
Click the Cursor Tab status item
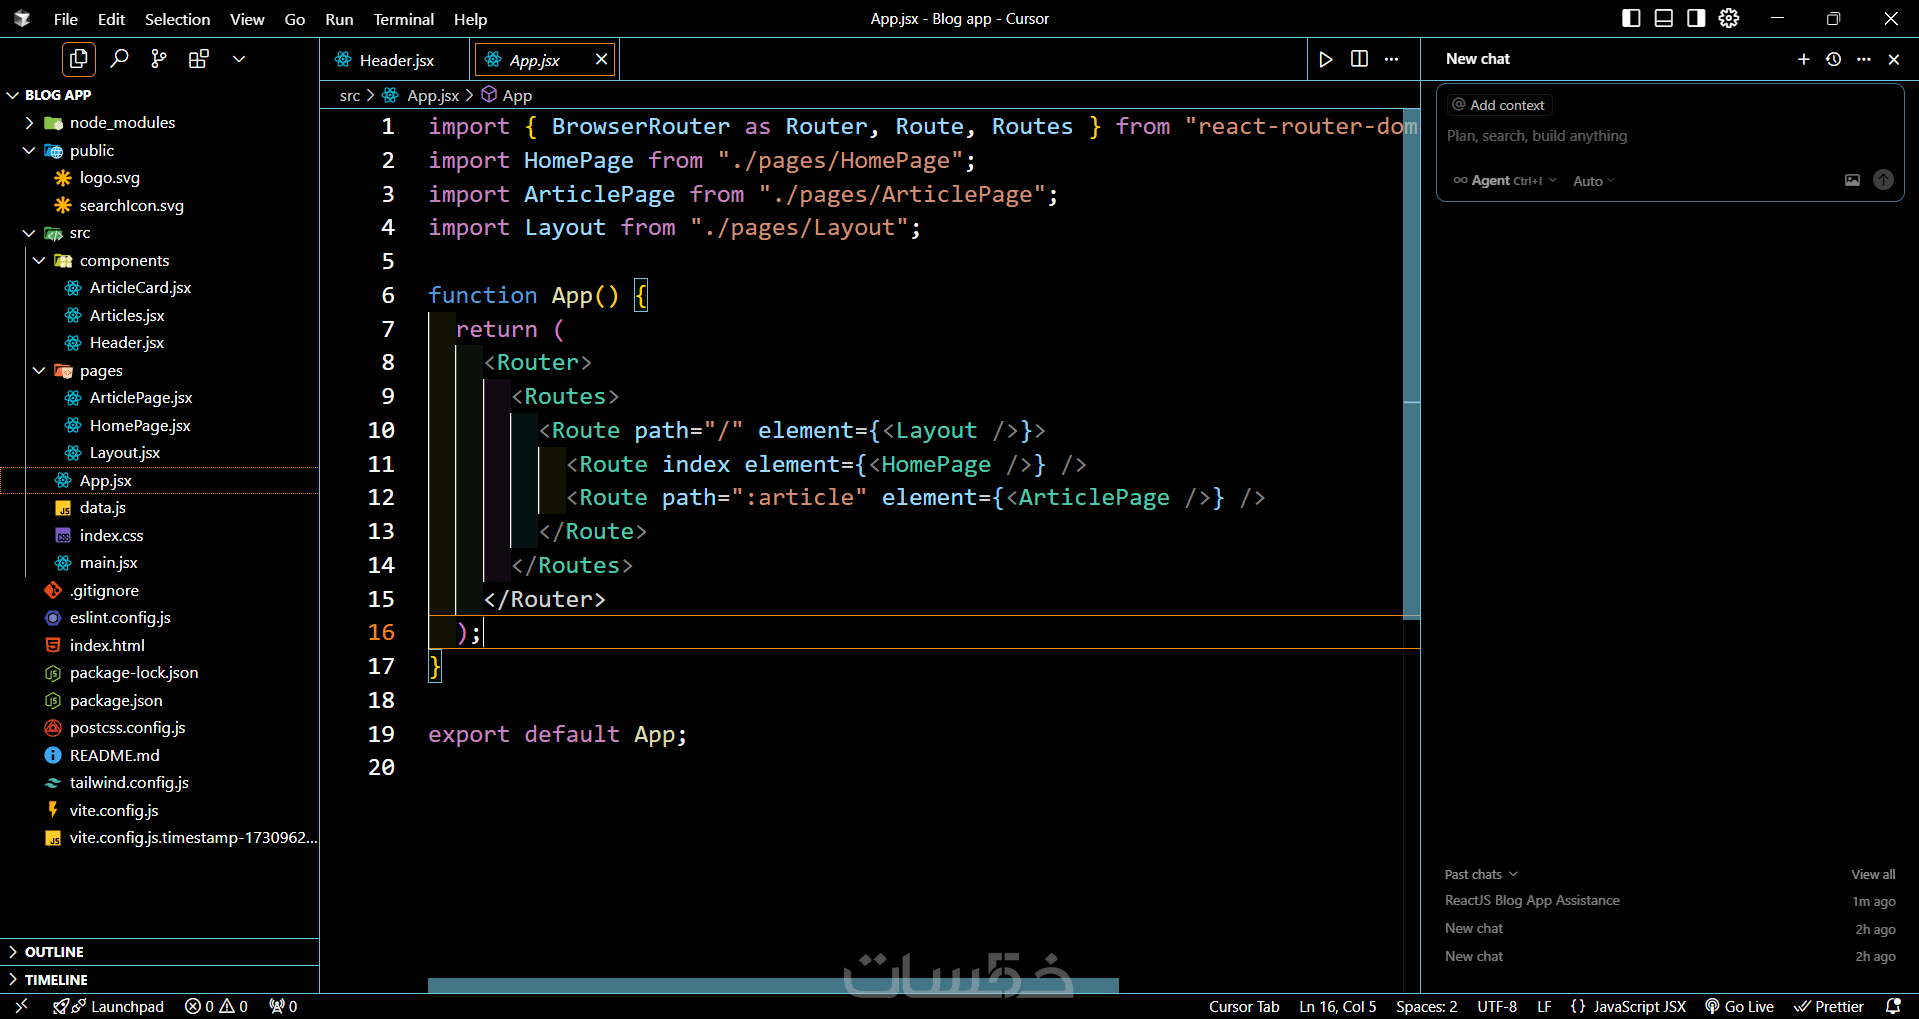point(1244,1007)
